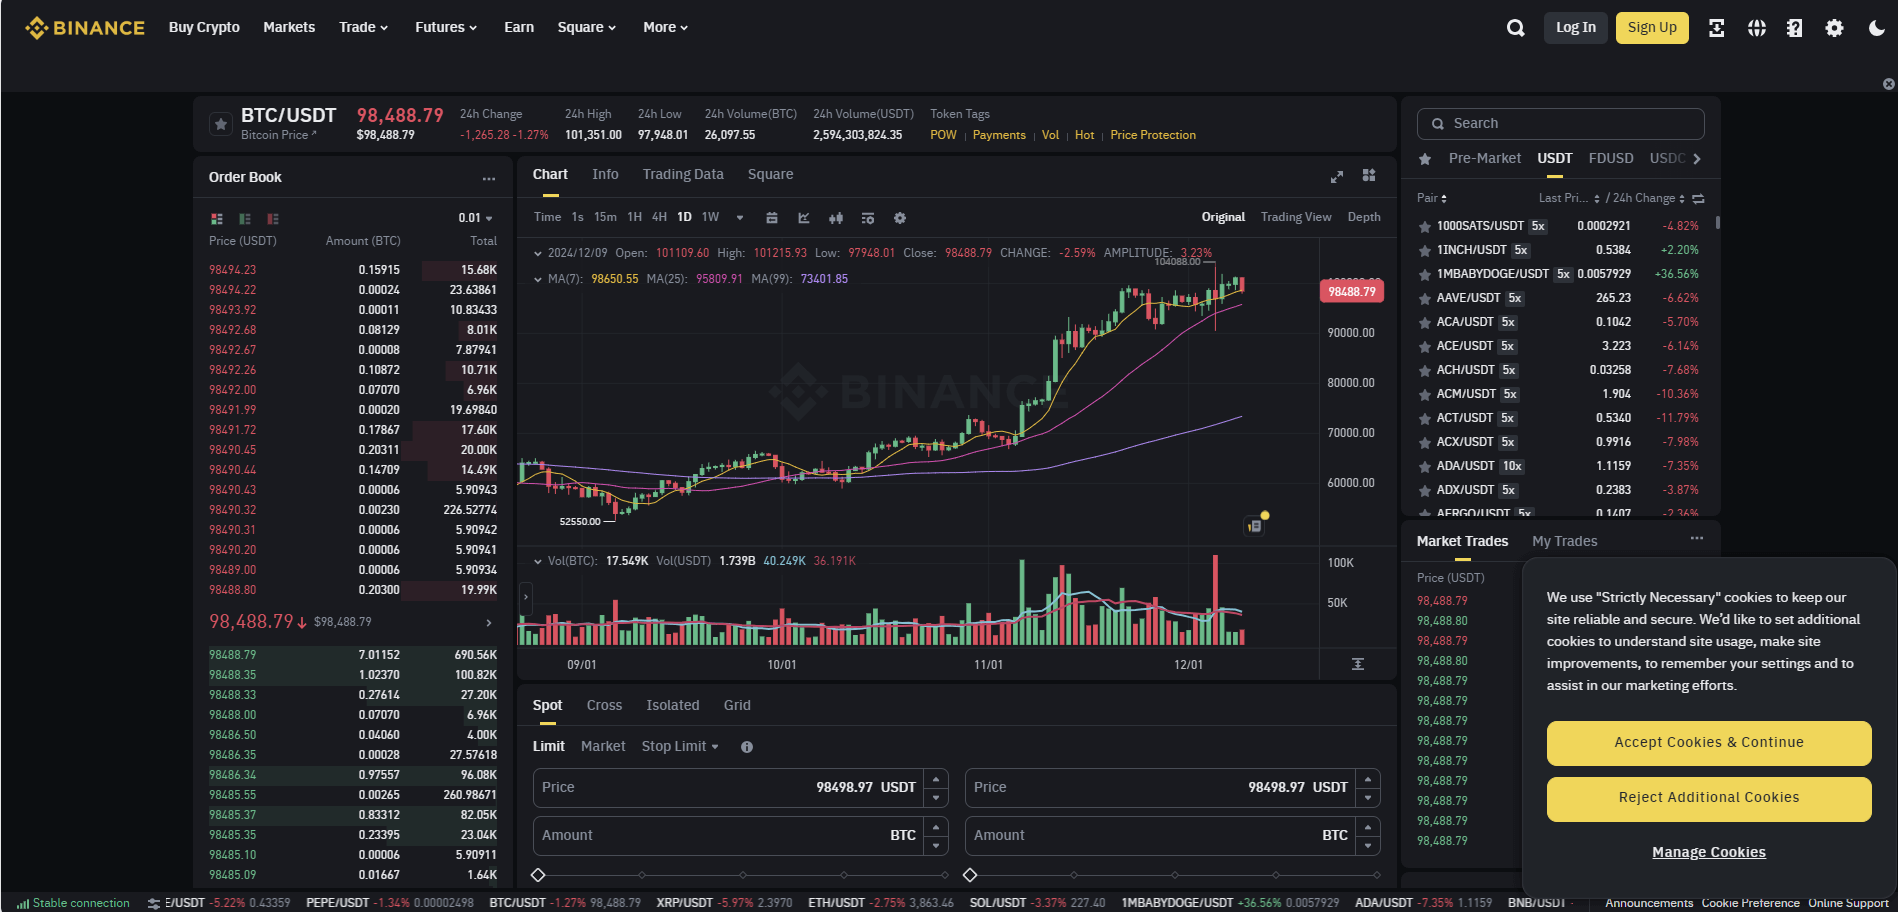Toggle the 1000SATS/USDT favorite star
The image size is (1898, 912).
coord(1425,226)
